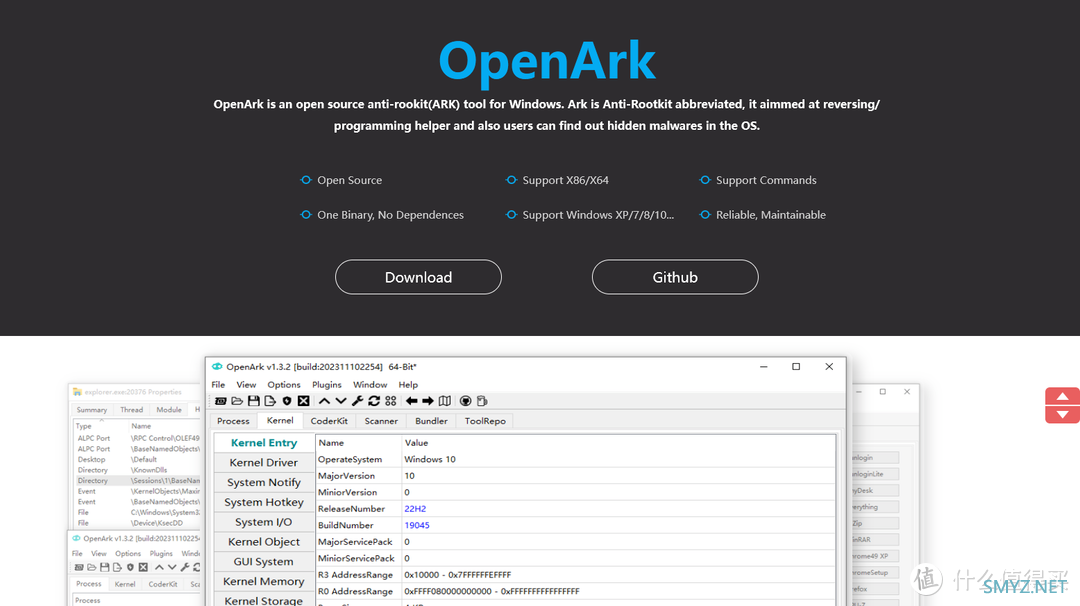The width and height of the screenshot is (1080, 606).
Task: Switch to the Process tab in main window
Action: tap(233, 421)
